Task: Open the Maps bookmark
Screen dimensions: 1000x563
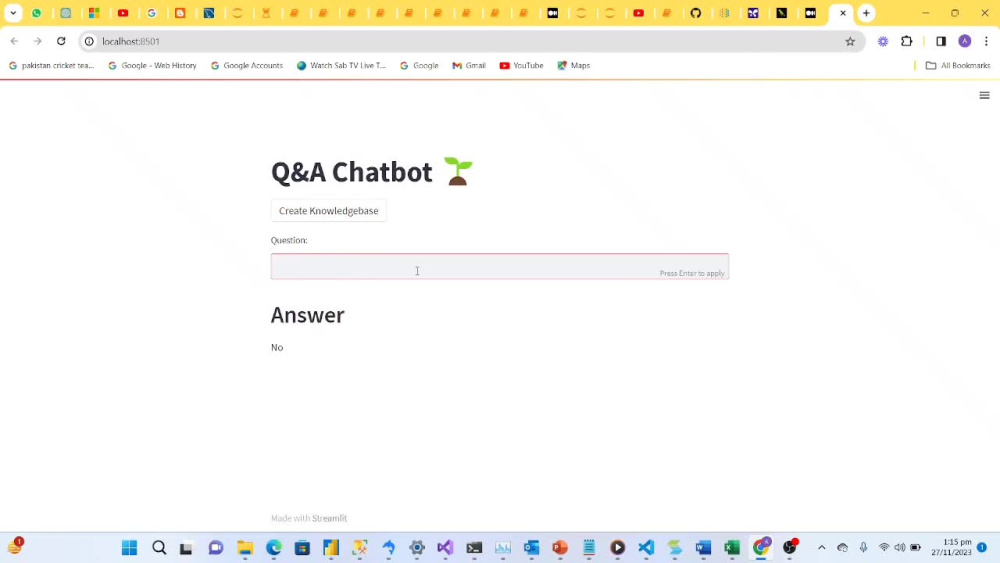Action: click(574, 66)
